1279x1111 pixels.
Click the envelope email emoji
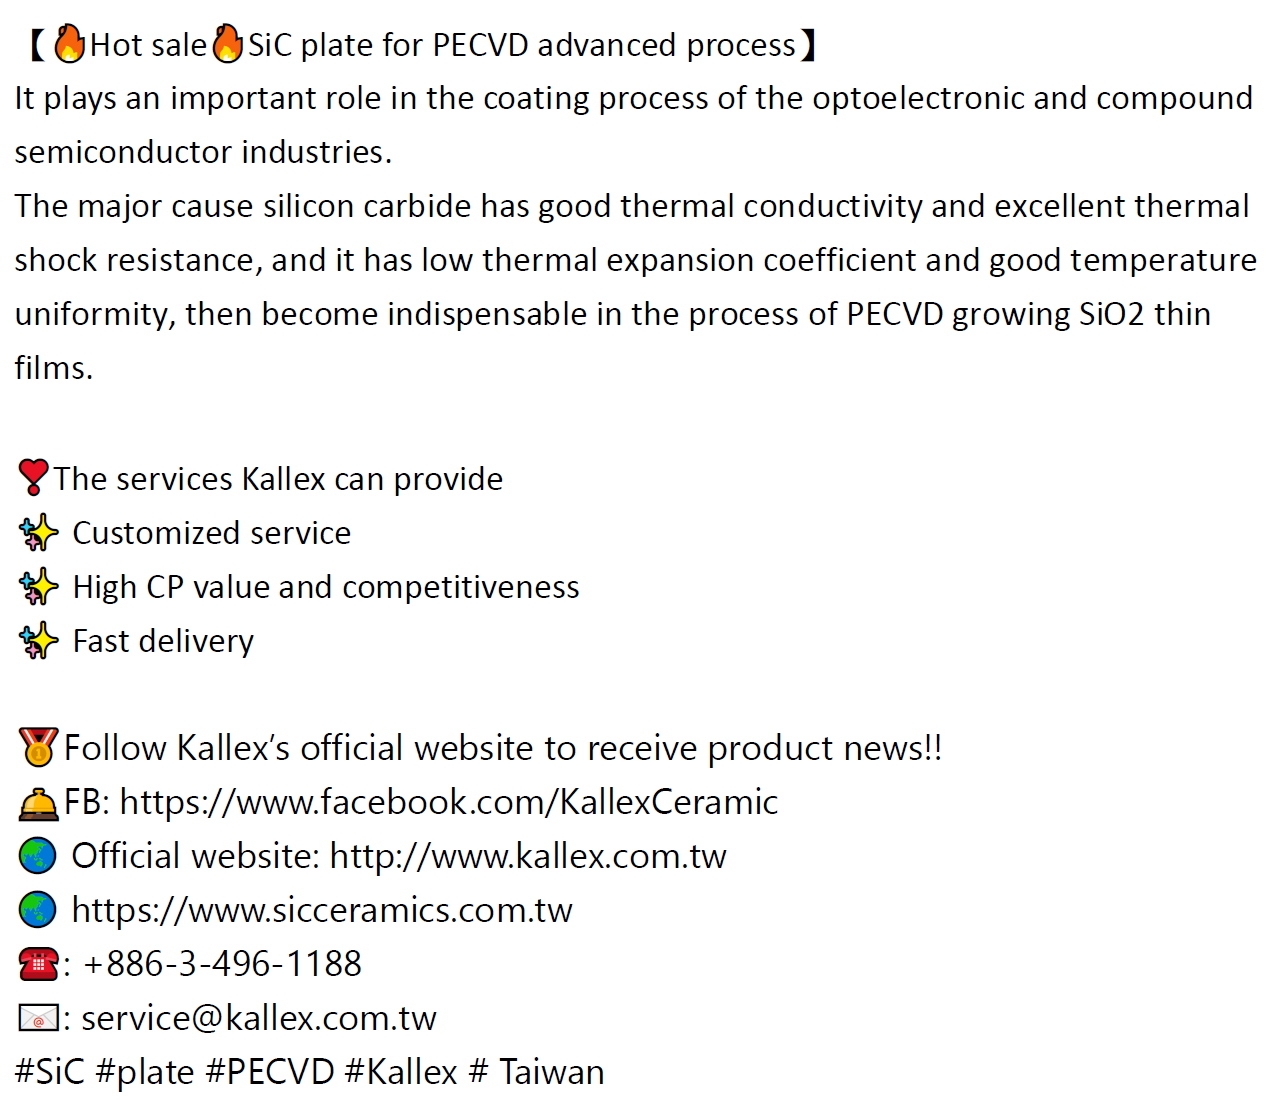tap(38, 1019)
